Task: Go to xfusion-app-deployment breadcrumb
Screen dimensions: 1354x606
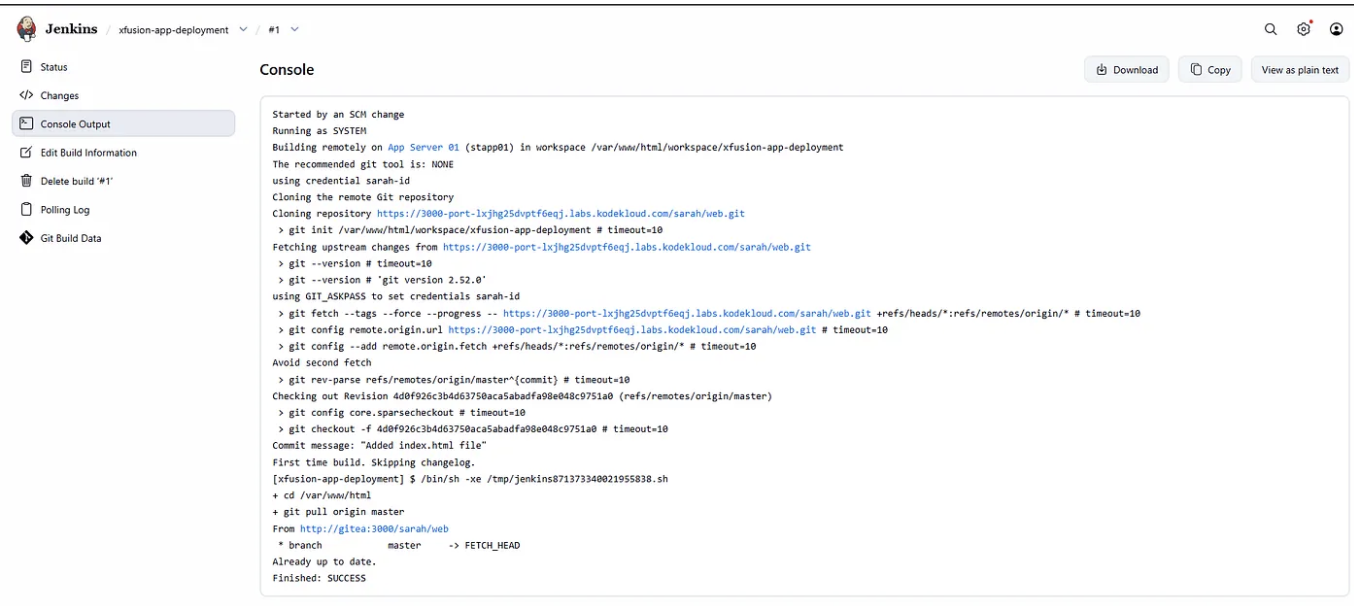Action: 173,30
